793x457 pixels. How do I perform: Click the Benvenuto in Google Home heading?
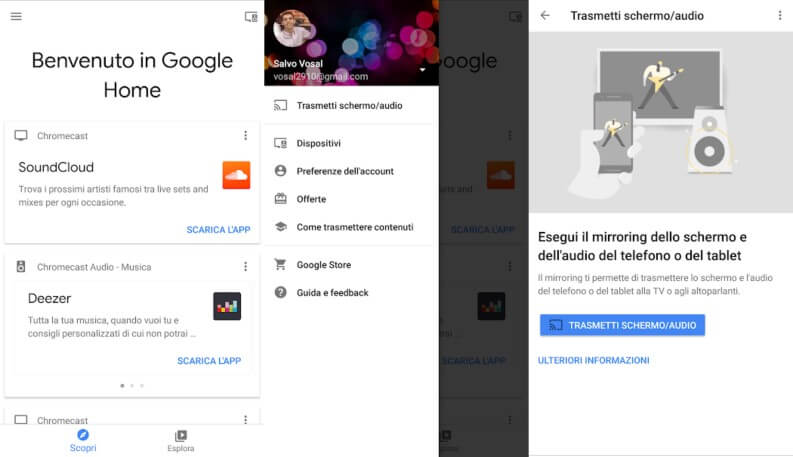pos(132,75)
